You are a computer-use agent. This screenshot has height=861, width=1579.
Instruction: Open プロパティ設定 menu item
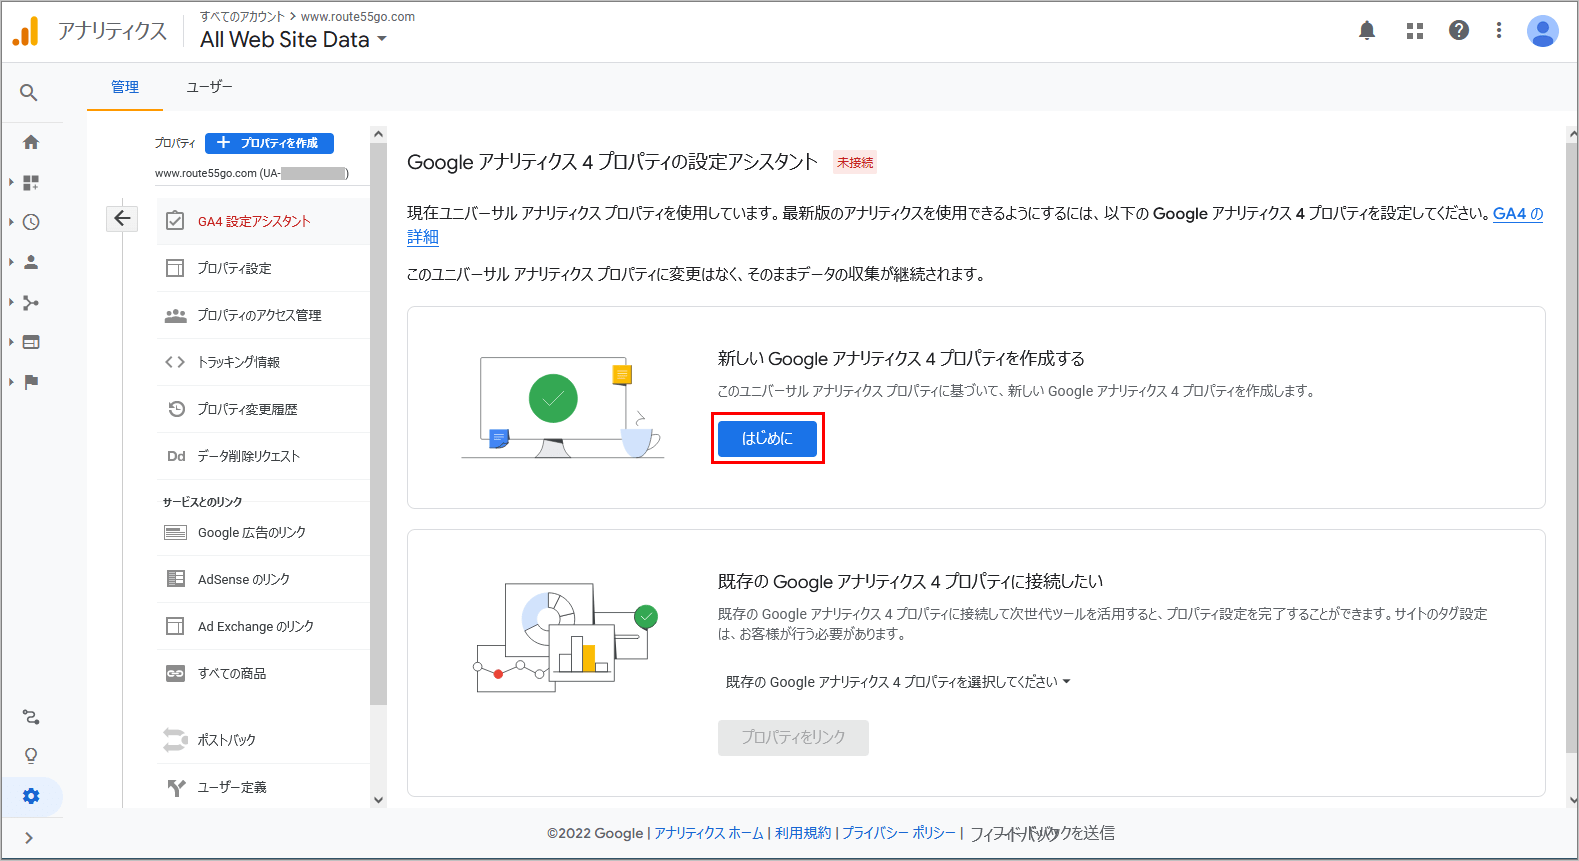click(x=263, y=268)
